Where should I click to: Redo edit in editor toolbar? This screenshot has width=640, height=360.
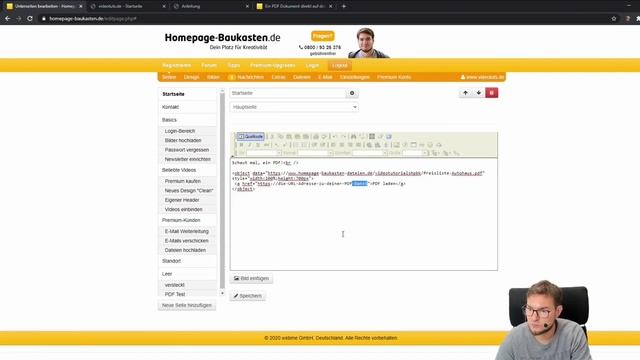coord(343,136)
